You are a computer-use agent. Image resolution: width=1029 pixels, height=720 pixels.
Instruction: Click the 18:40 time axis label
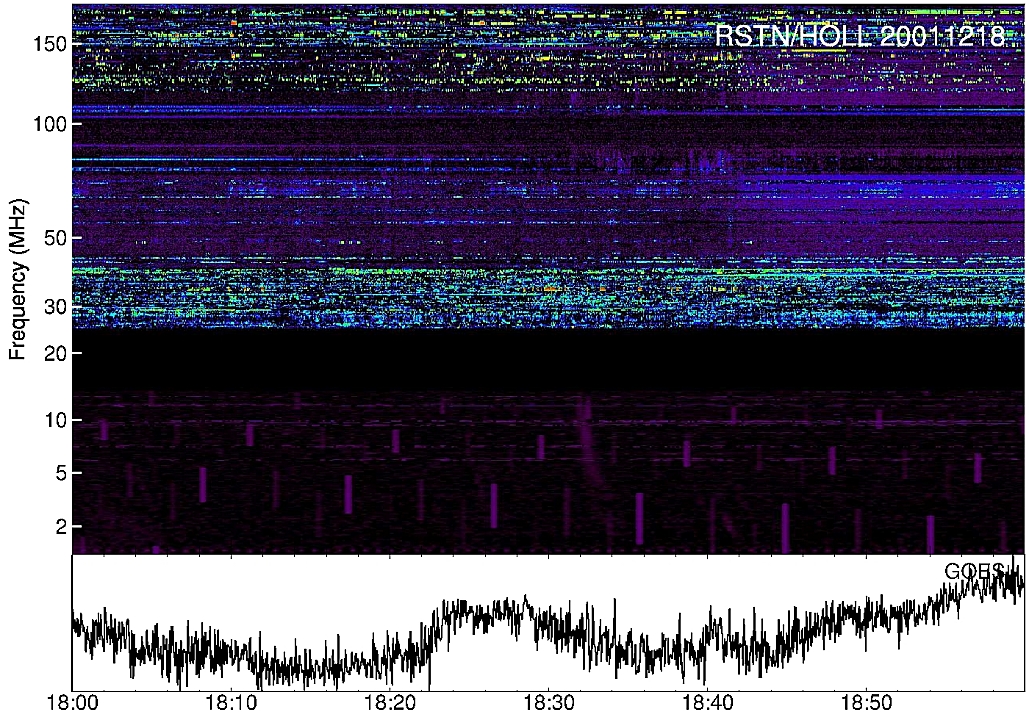coord(707,704)
